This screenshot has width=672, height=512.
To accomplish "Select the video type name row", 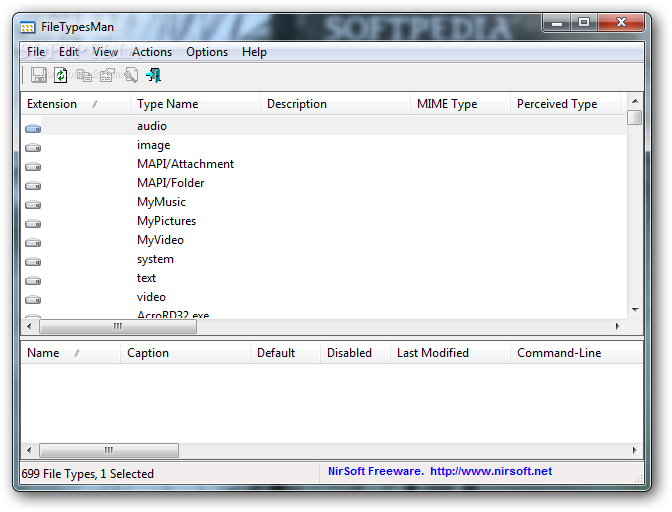I will coord(151,297).
